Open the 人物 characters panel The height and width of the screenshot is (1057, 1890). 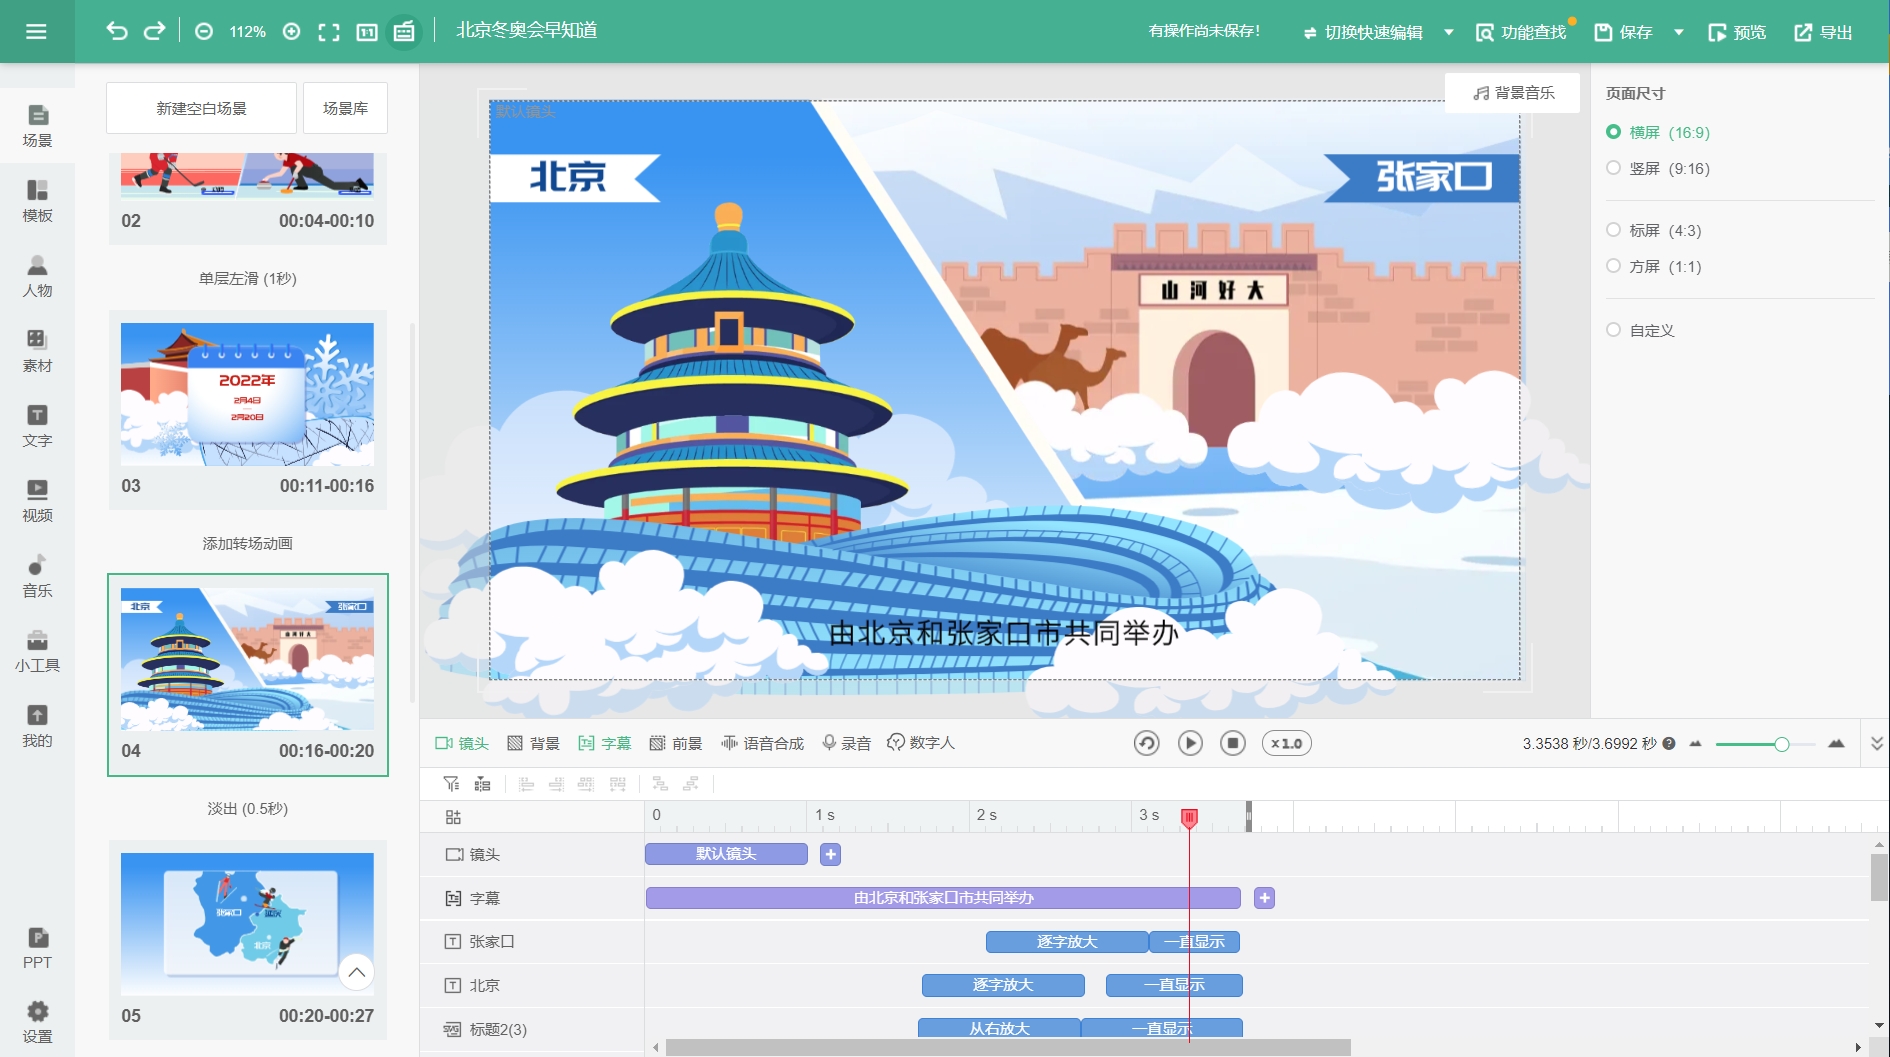click(37, 276)
